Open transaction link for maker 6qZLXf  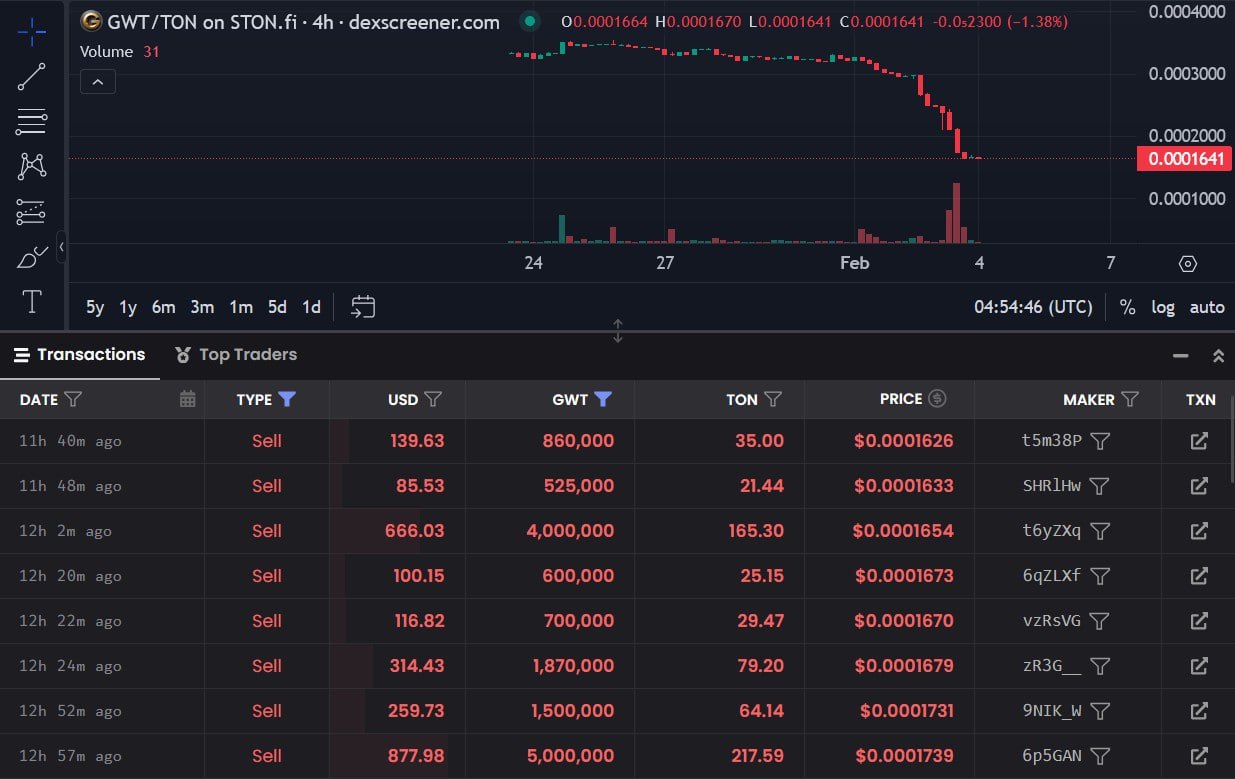[x=1198, y=576]
